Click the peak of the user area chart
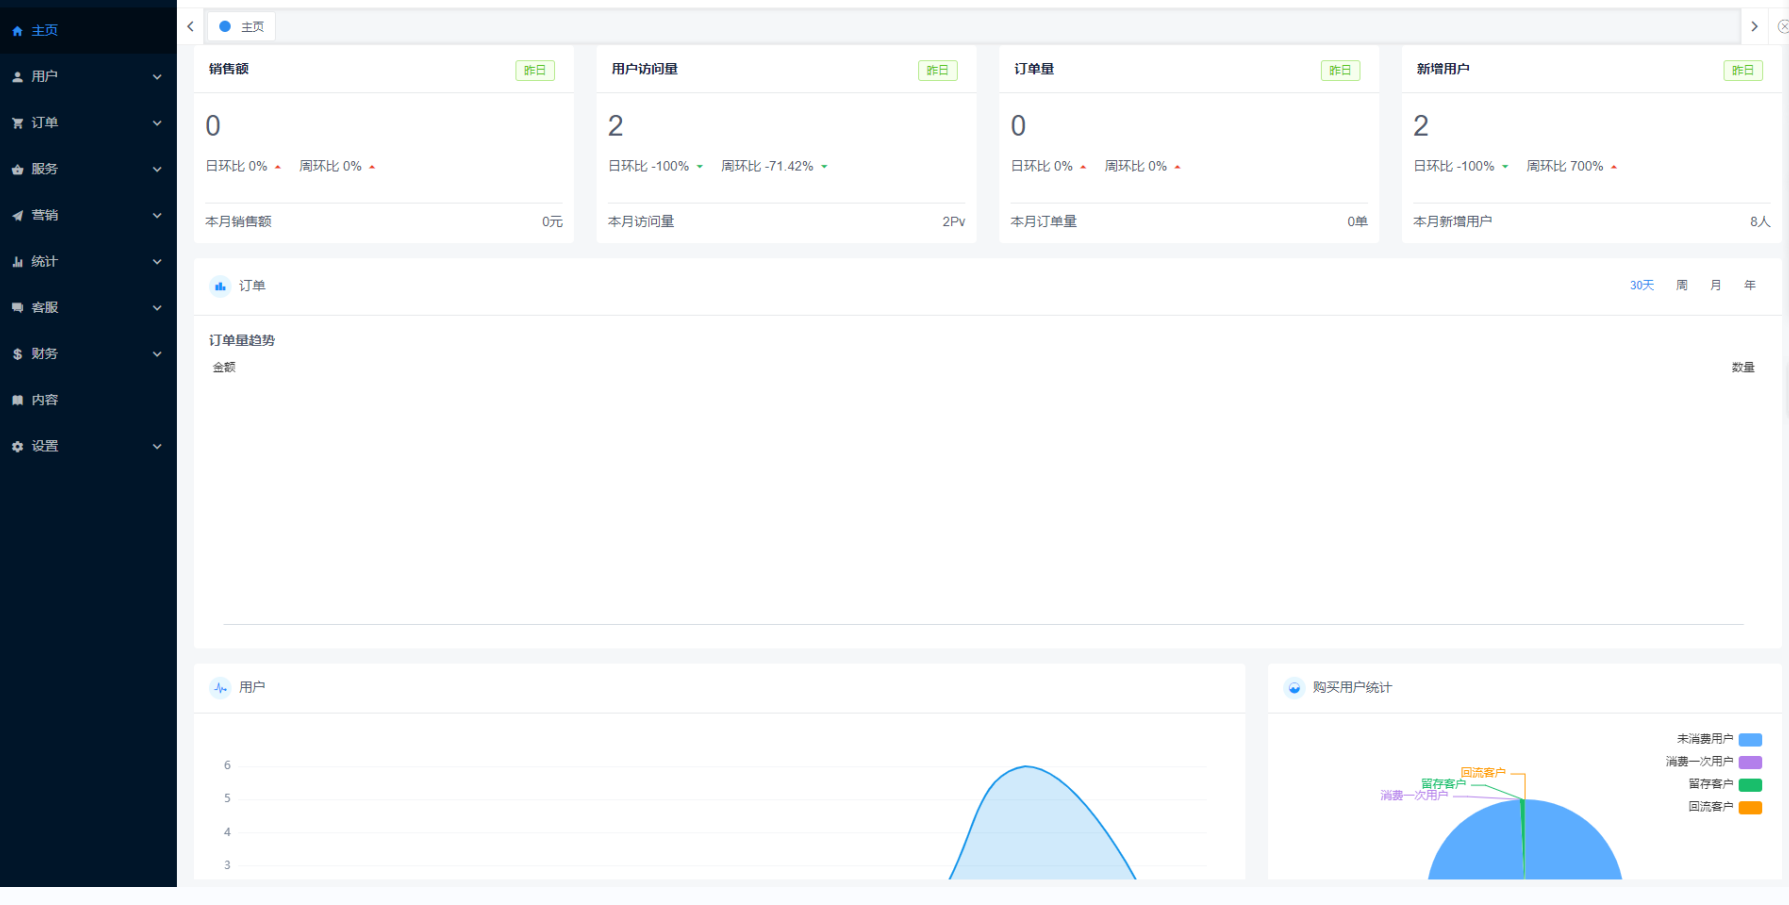The height and width of the screenshot is (905, 1789). click(x=1027, y=767)
